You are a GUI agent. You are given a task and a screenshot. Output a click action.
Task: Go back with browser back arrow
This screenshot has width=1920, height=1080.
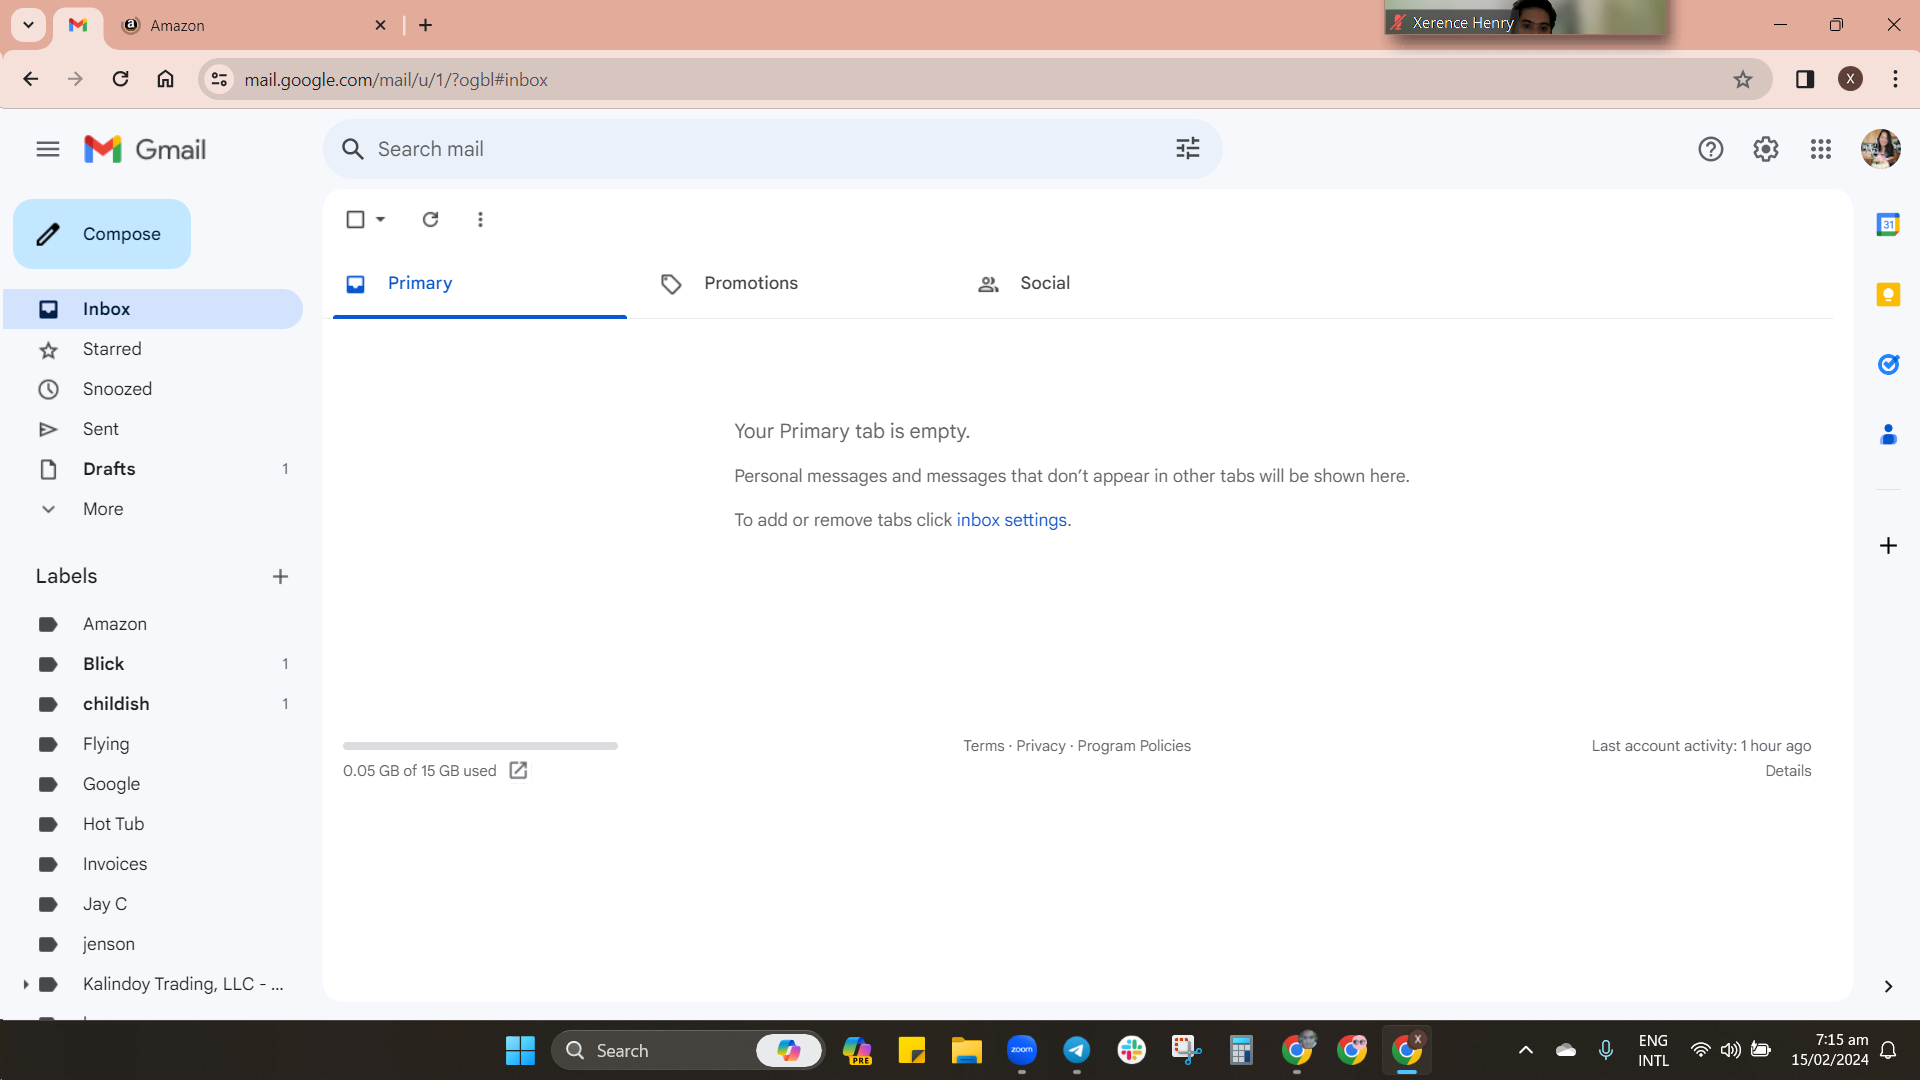pyautogui.click(x=30, y=79)
